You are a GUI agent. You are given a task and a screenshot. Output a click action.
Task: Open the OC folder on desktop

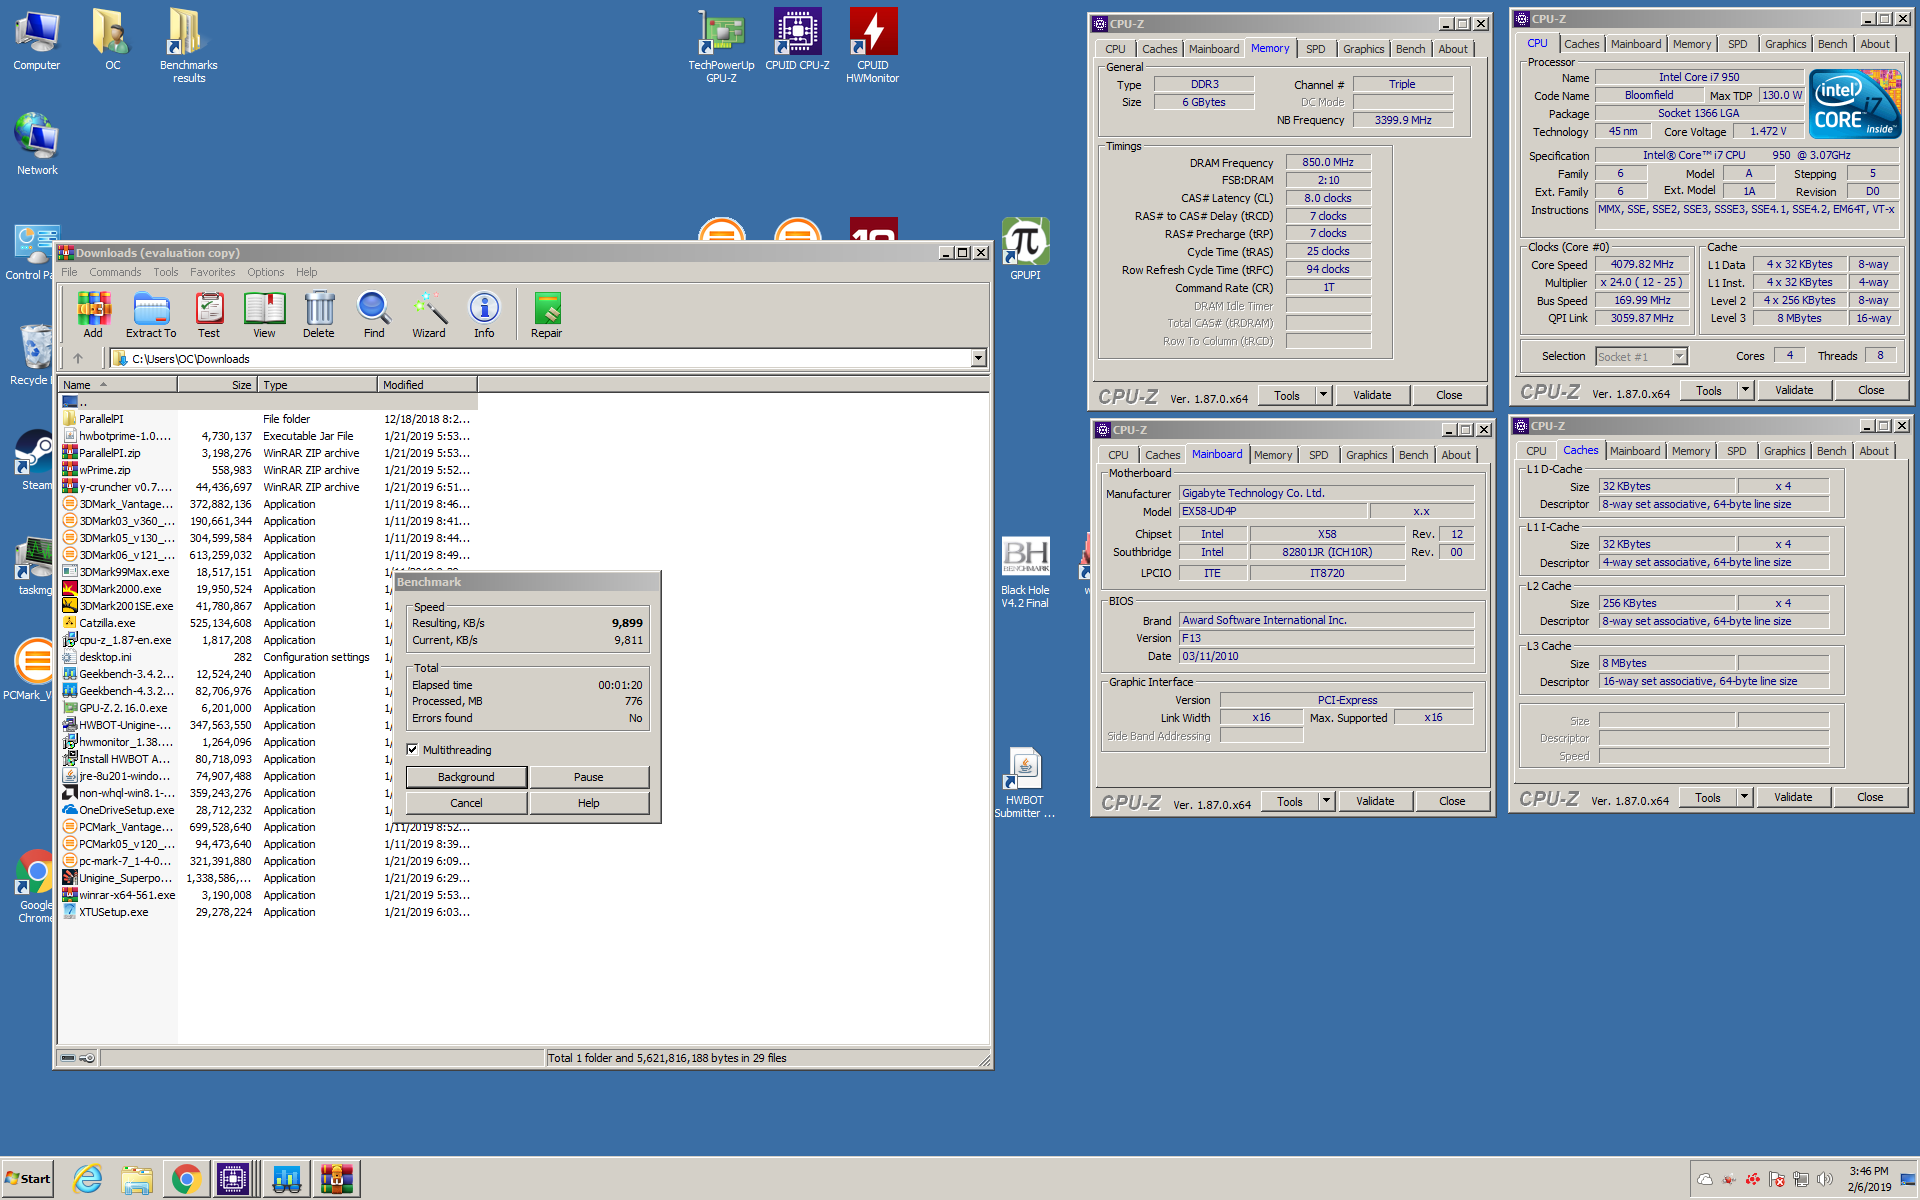click(x=112, y=40)
